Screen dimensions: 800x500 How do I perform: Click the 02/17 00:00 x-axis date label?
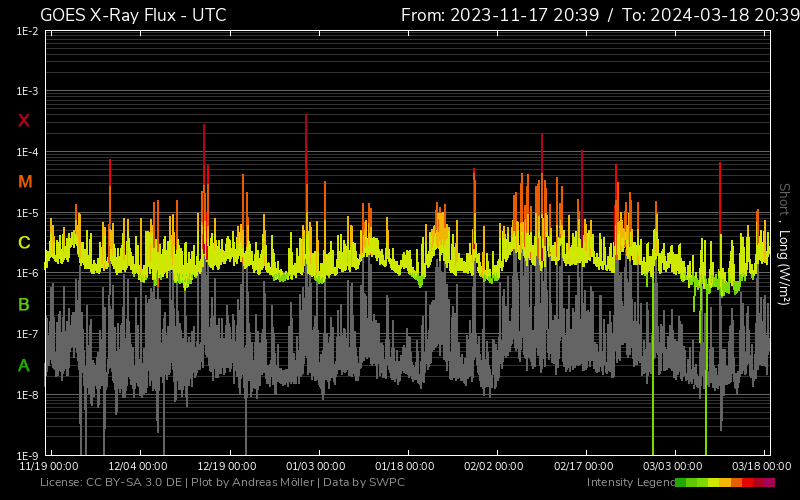click(x=584, y=466)
